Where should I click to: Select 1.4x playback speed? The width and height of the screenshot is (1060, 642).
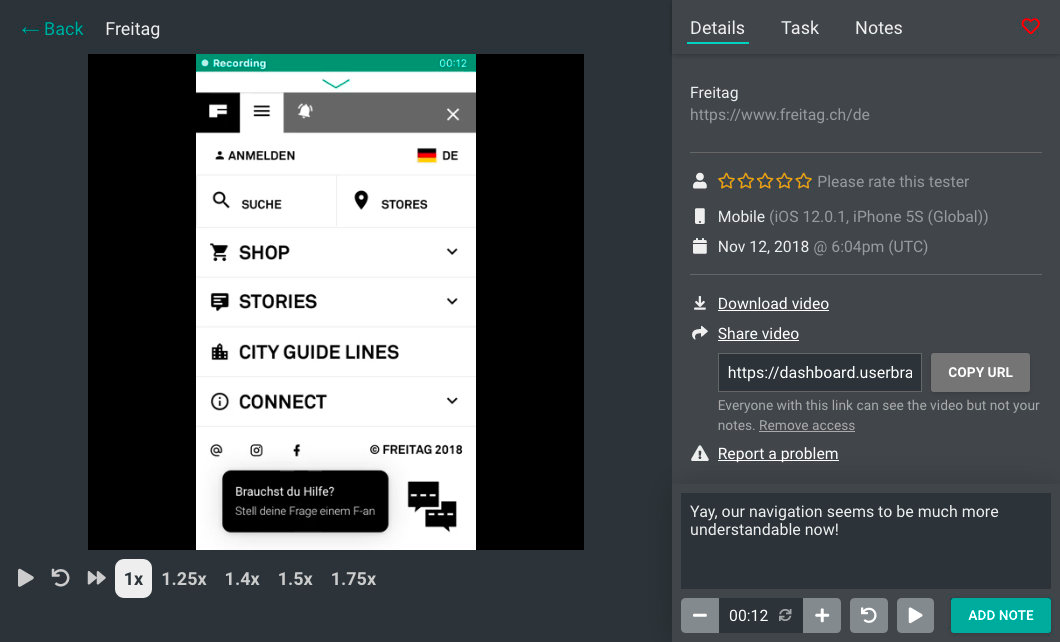242,579
